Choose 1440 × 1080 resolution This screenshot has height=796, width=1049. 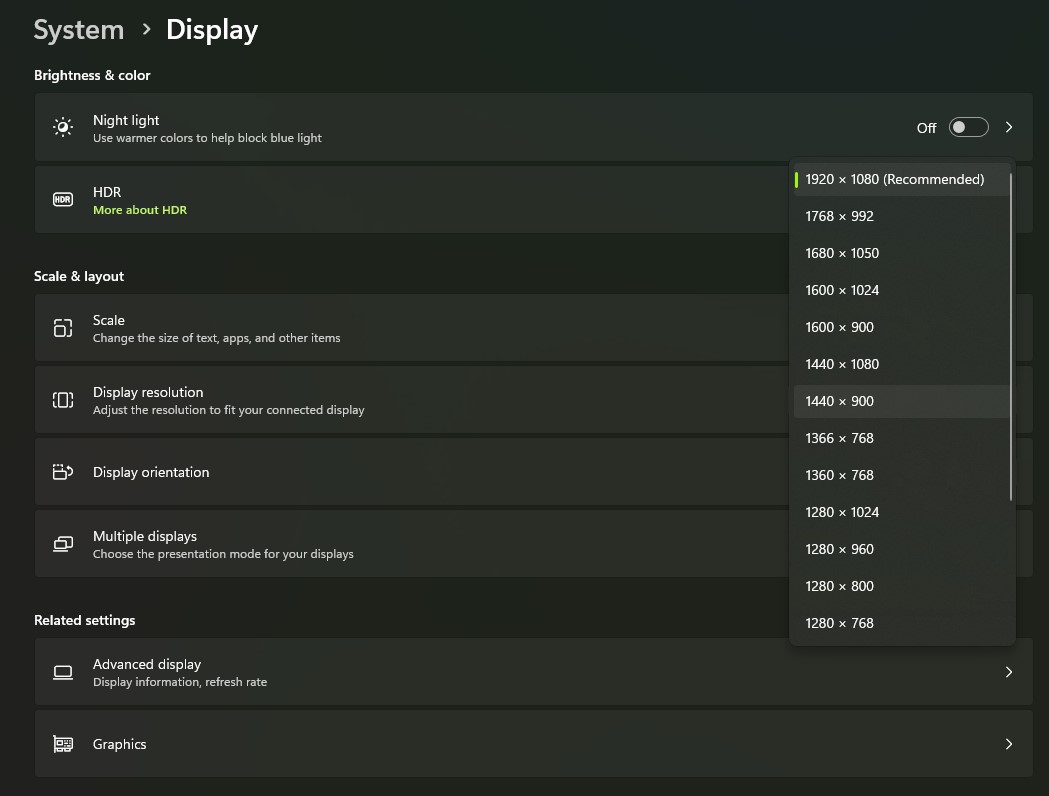[901, 365]
